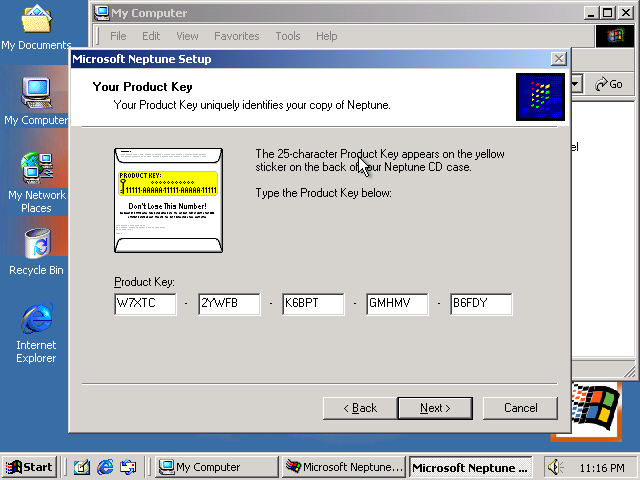Open View menu in My Computer
This screenshot has width=640, height=480.
pos(187,36)
